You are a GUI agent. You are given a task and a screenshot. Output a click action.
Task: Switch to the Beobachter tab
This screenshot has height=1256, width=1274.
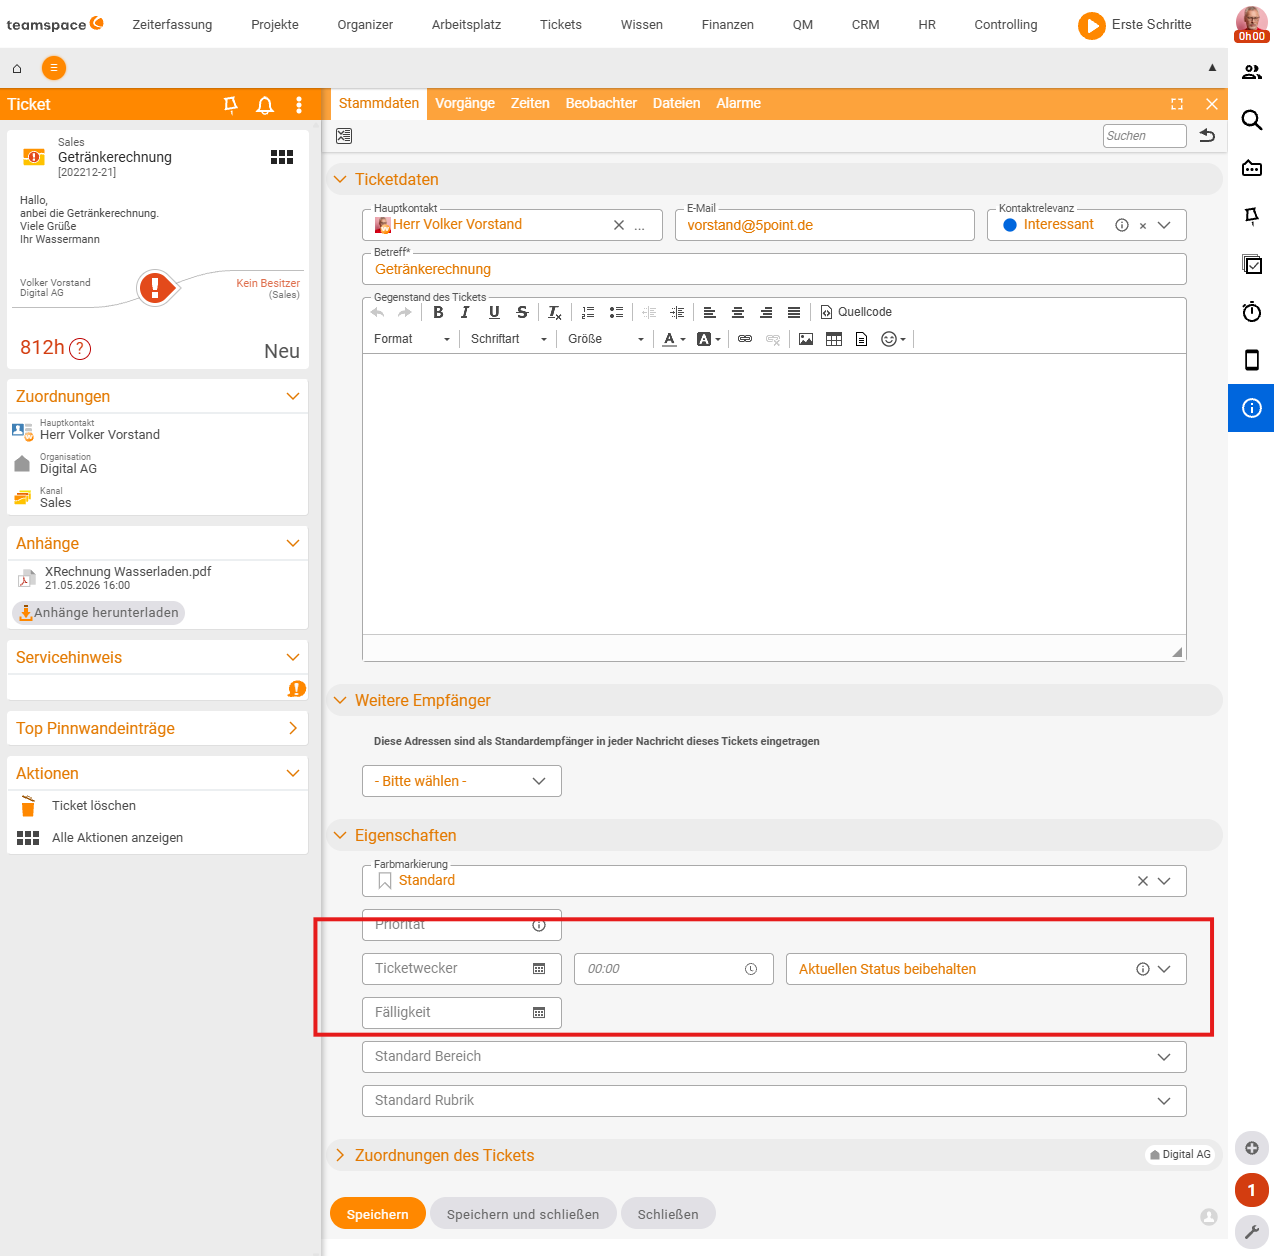[601, 103]
